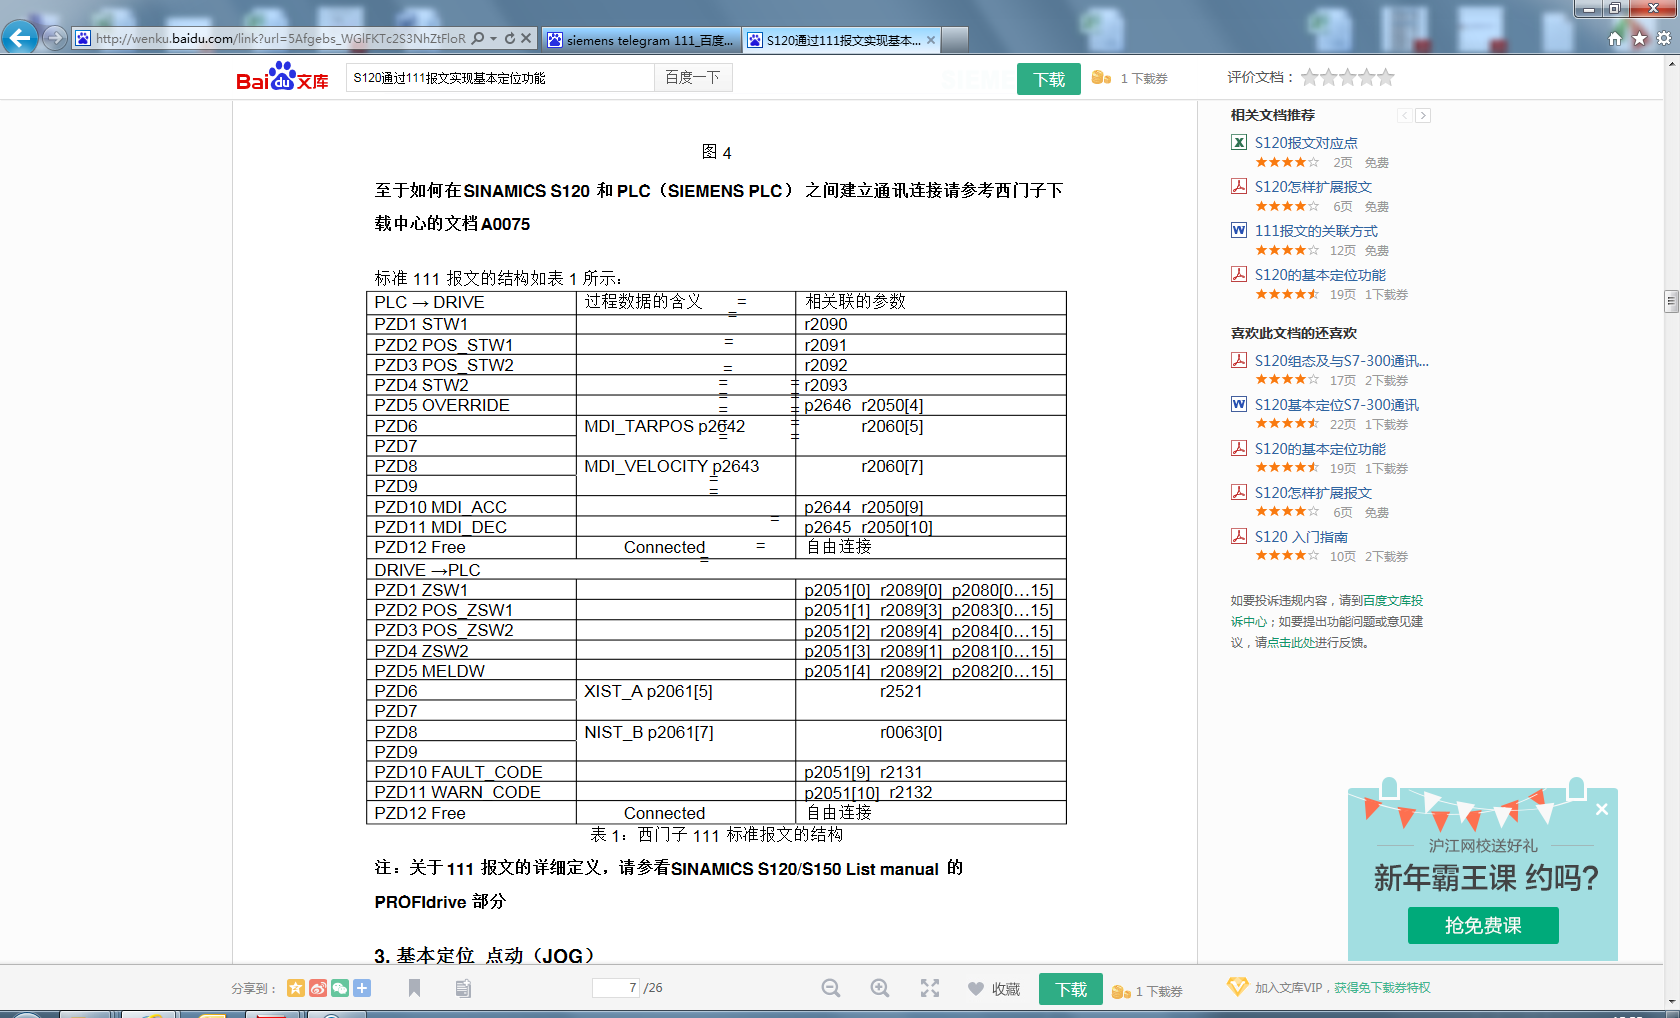
Task: Open more share options with the plus icon
Action: (362, 988)
